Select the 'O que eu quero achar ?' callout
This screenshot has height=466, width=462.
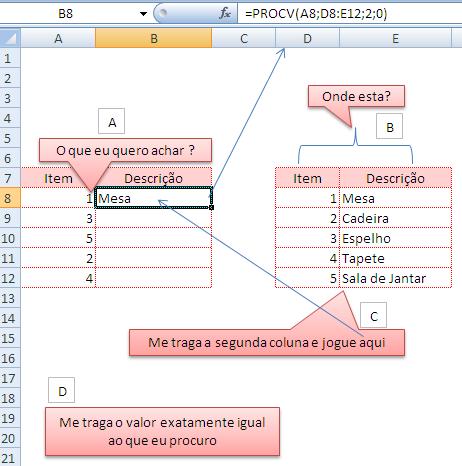click(x=125, y=151)
